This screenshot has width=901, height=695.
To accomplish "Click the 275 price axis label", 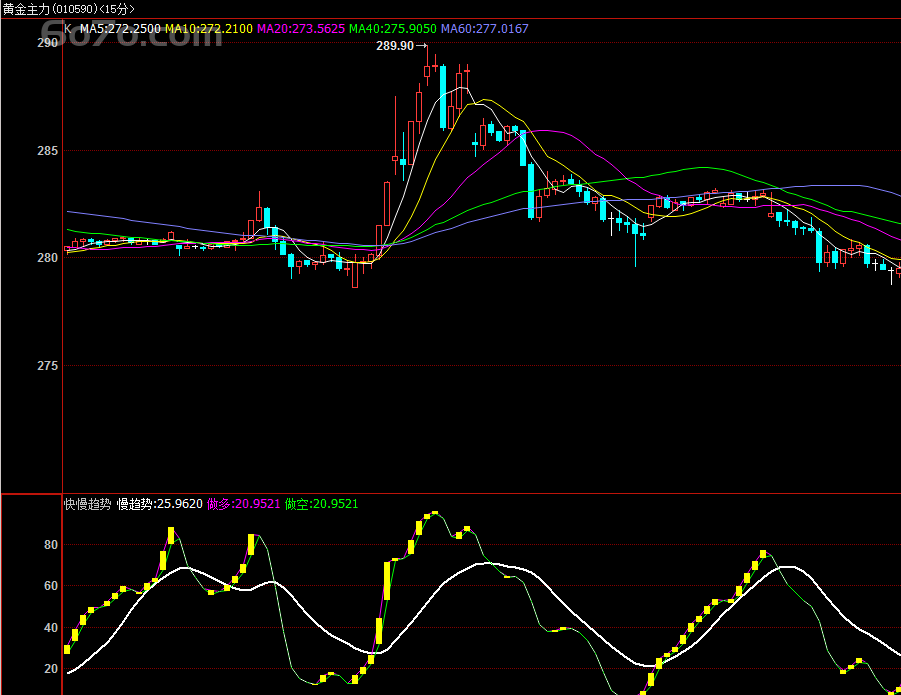I will [48, 366].
